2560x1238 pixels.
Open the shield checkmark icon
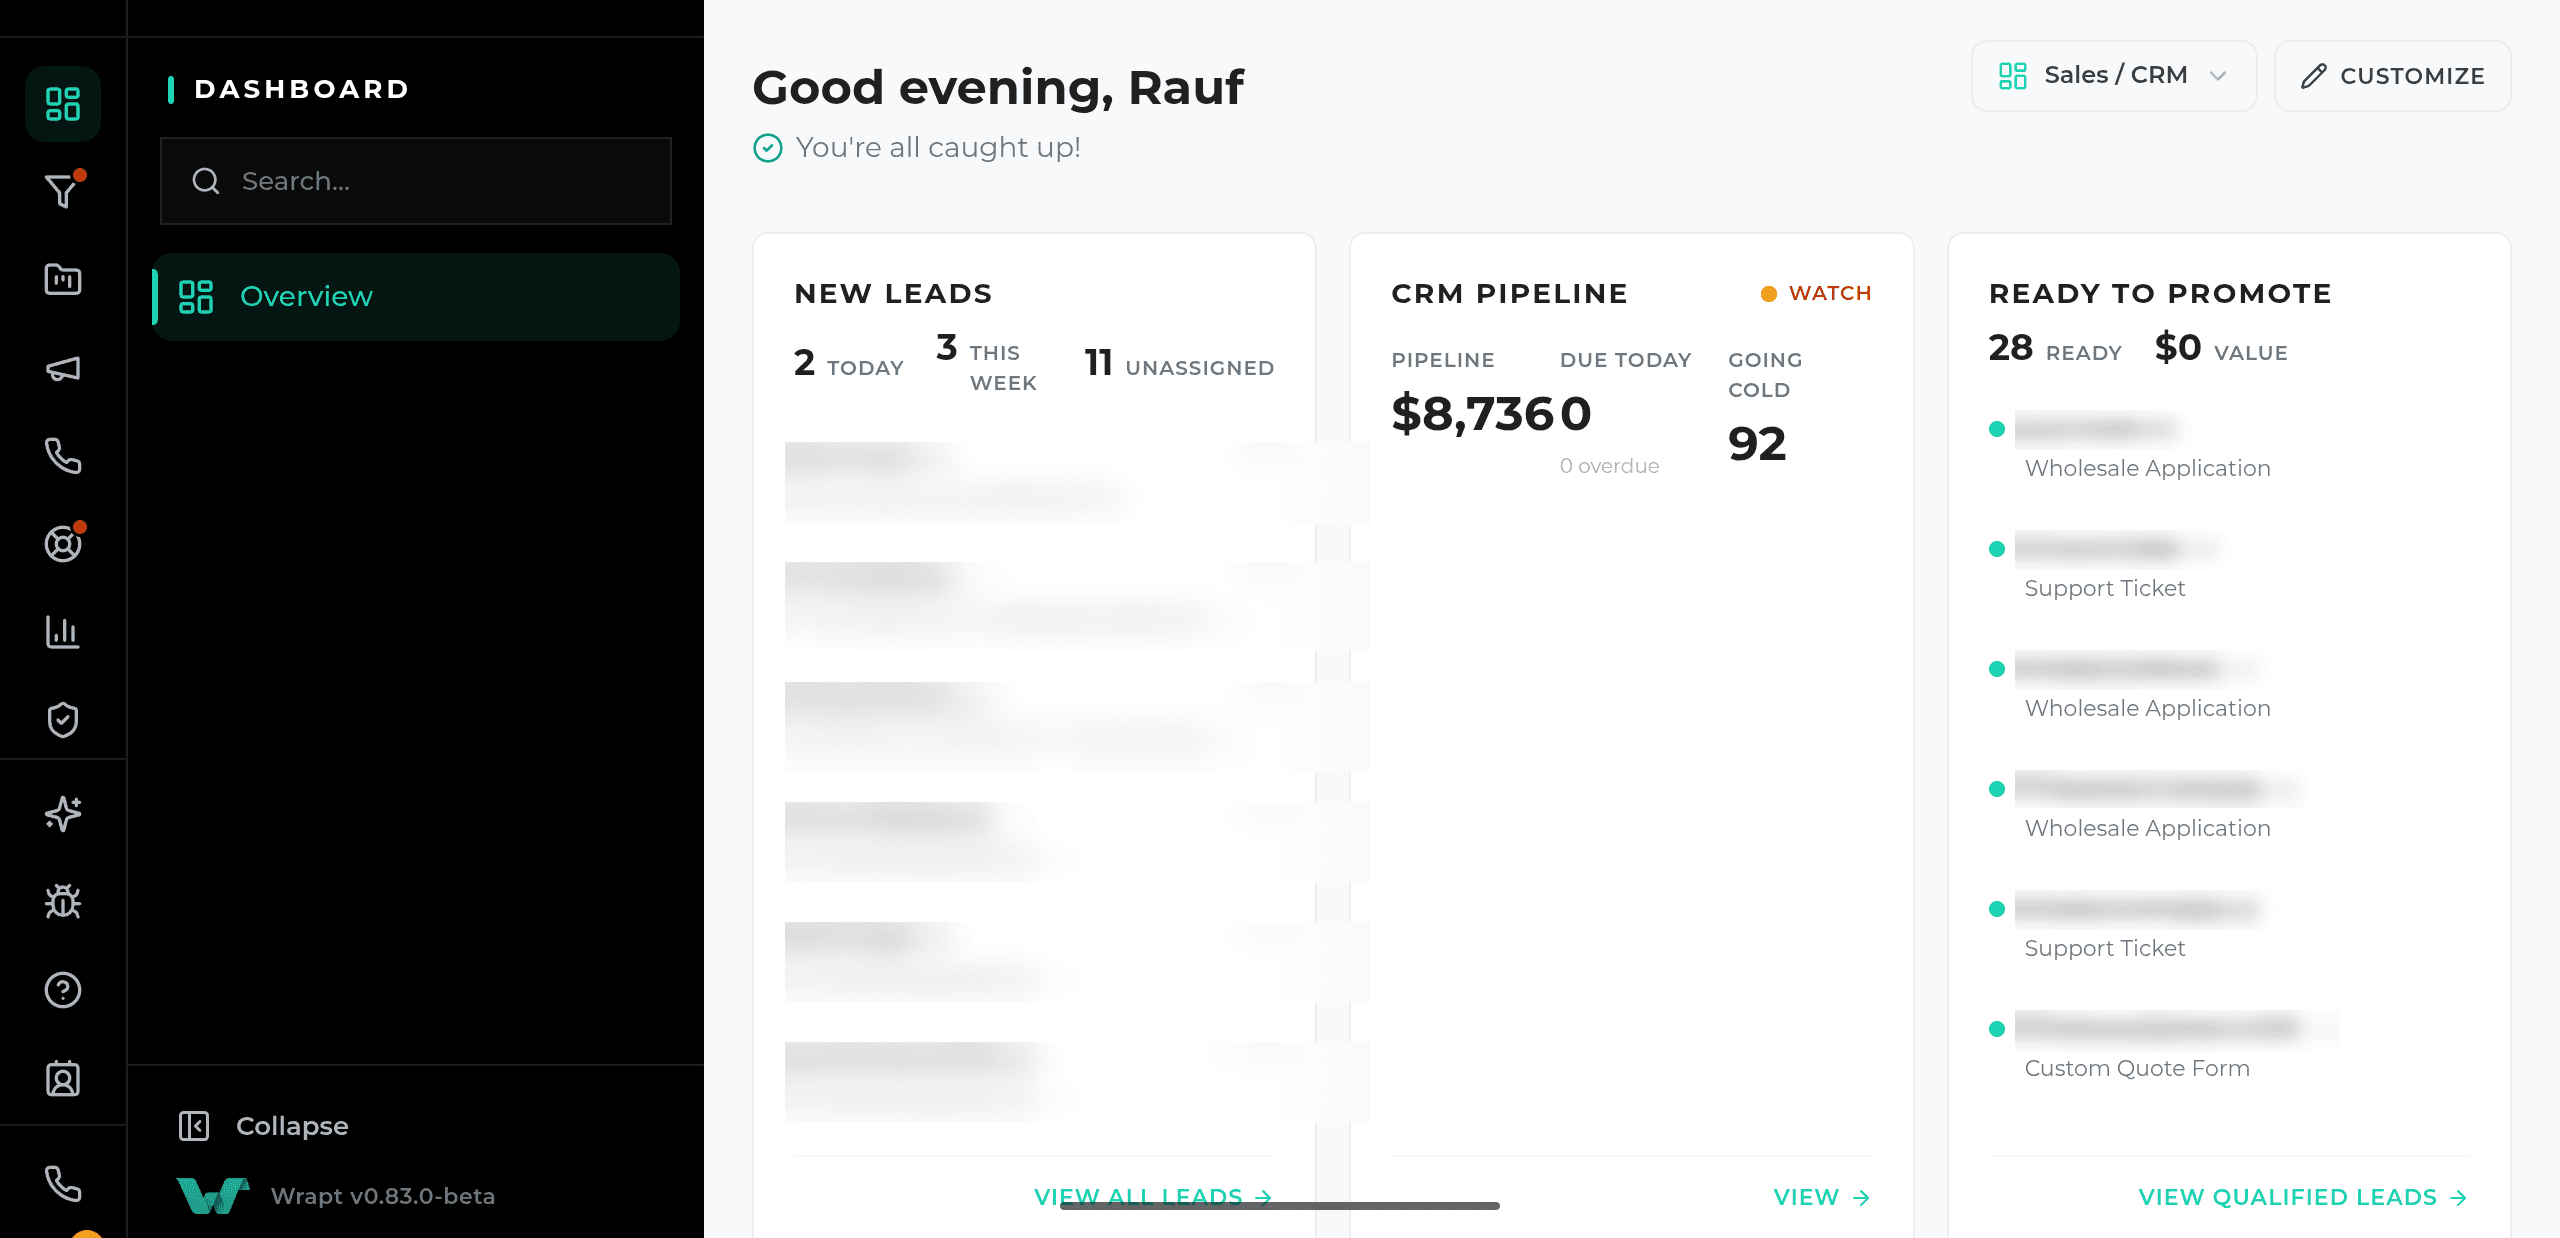[63, 719]
